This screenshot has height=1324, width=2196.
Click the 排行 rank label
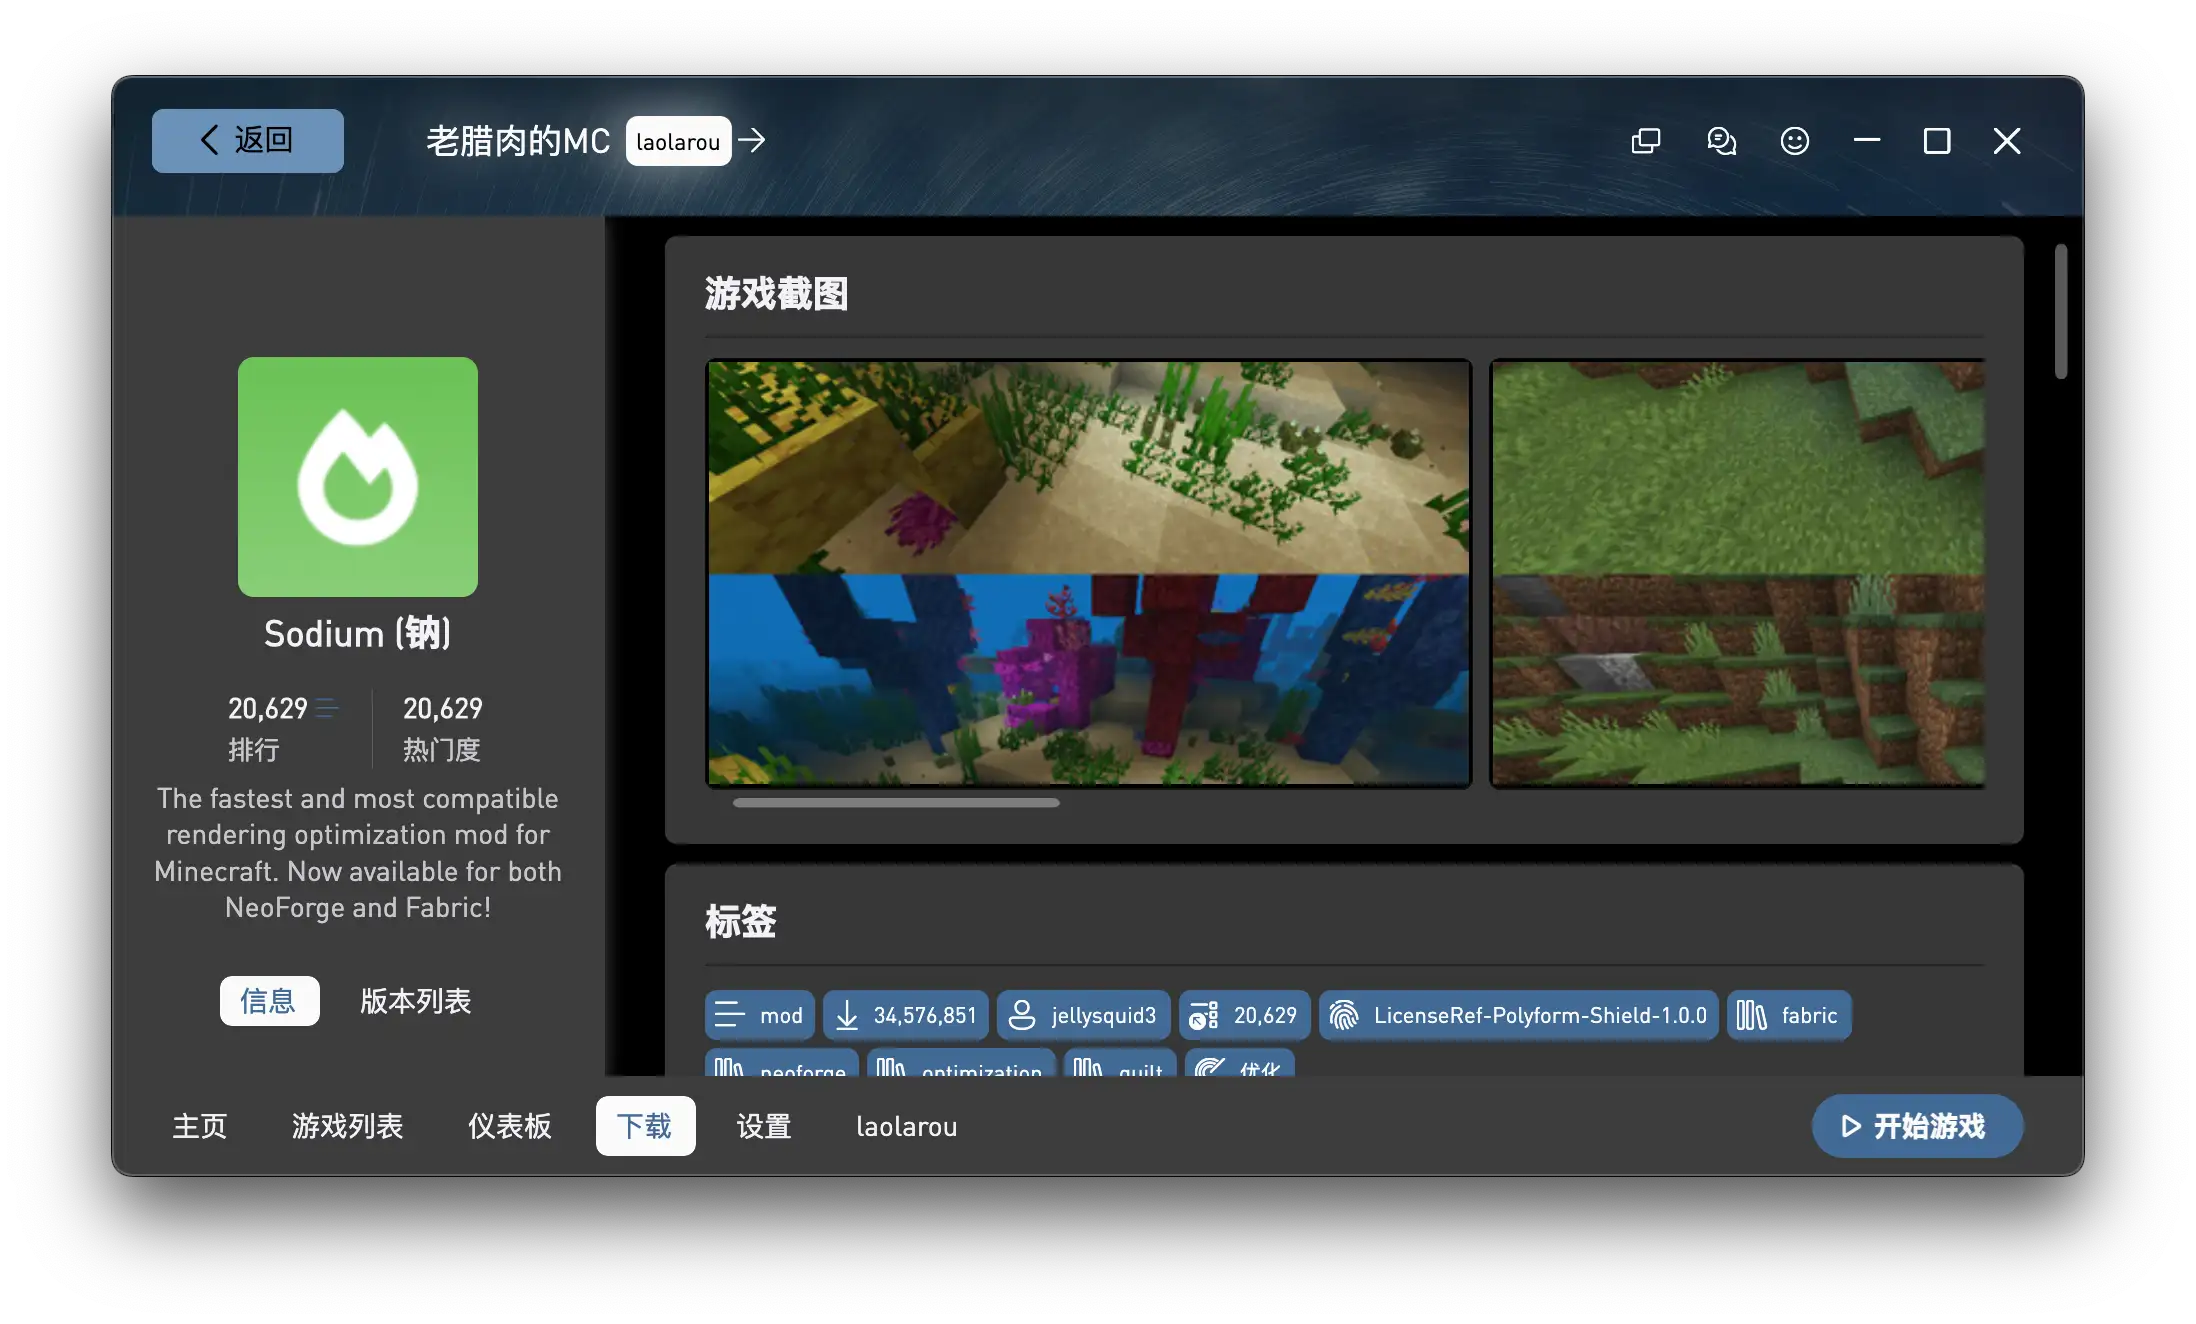[x=254, y=749]
